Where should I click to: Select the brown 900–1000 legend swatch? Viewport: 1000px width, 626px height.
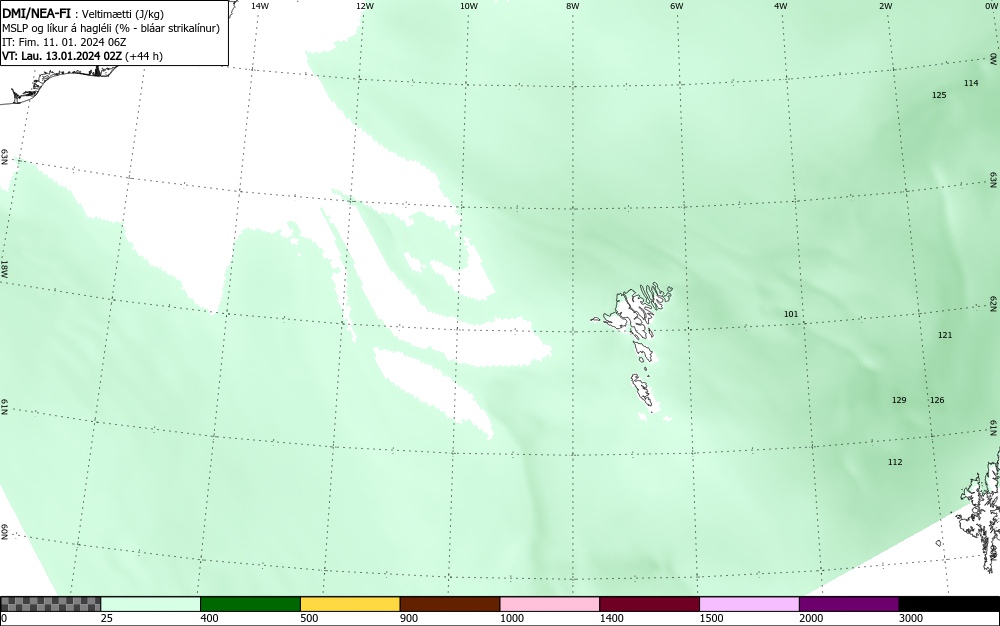[x=450, y=604]
